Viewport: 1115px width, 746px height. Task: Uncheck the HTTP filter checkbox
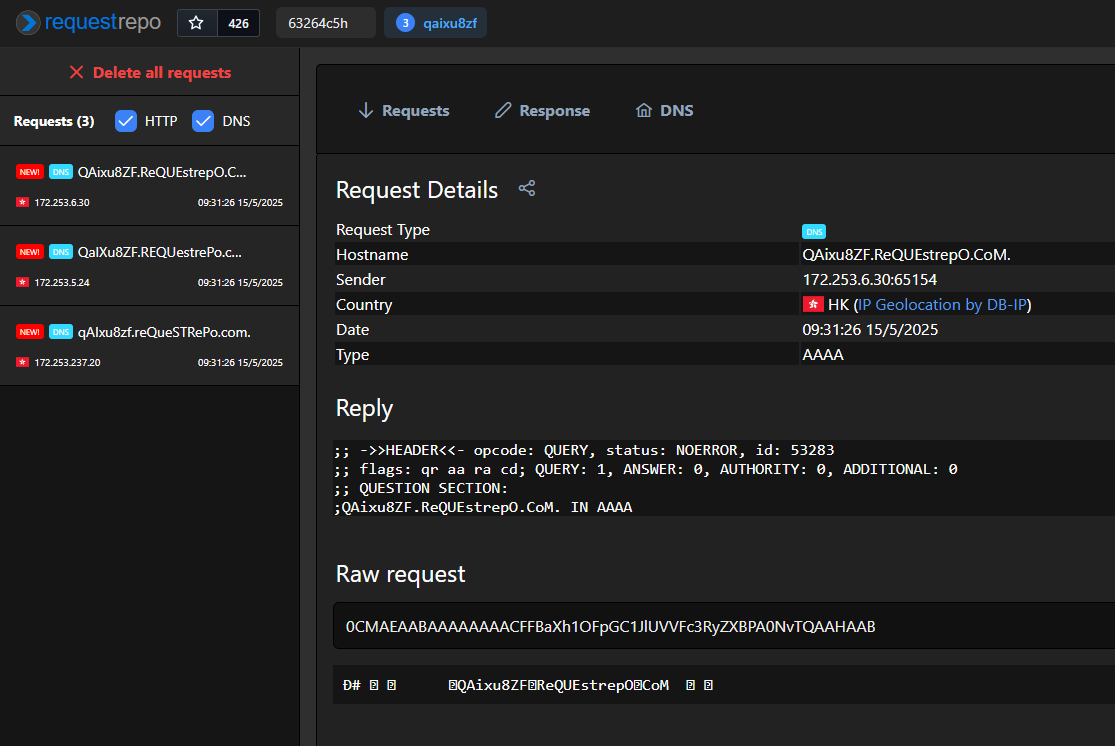pos(126,121)
